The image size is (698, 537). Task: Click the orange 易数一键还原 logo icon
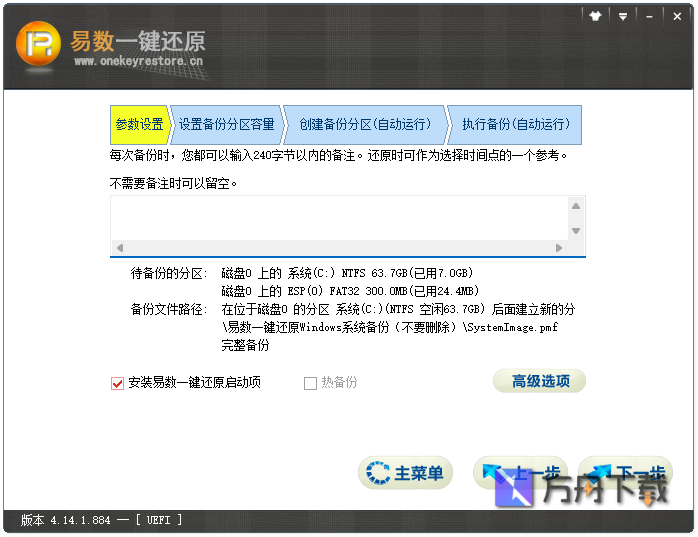(38, 44)
